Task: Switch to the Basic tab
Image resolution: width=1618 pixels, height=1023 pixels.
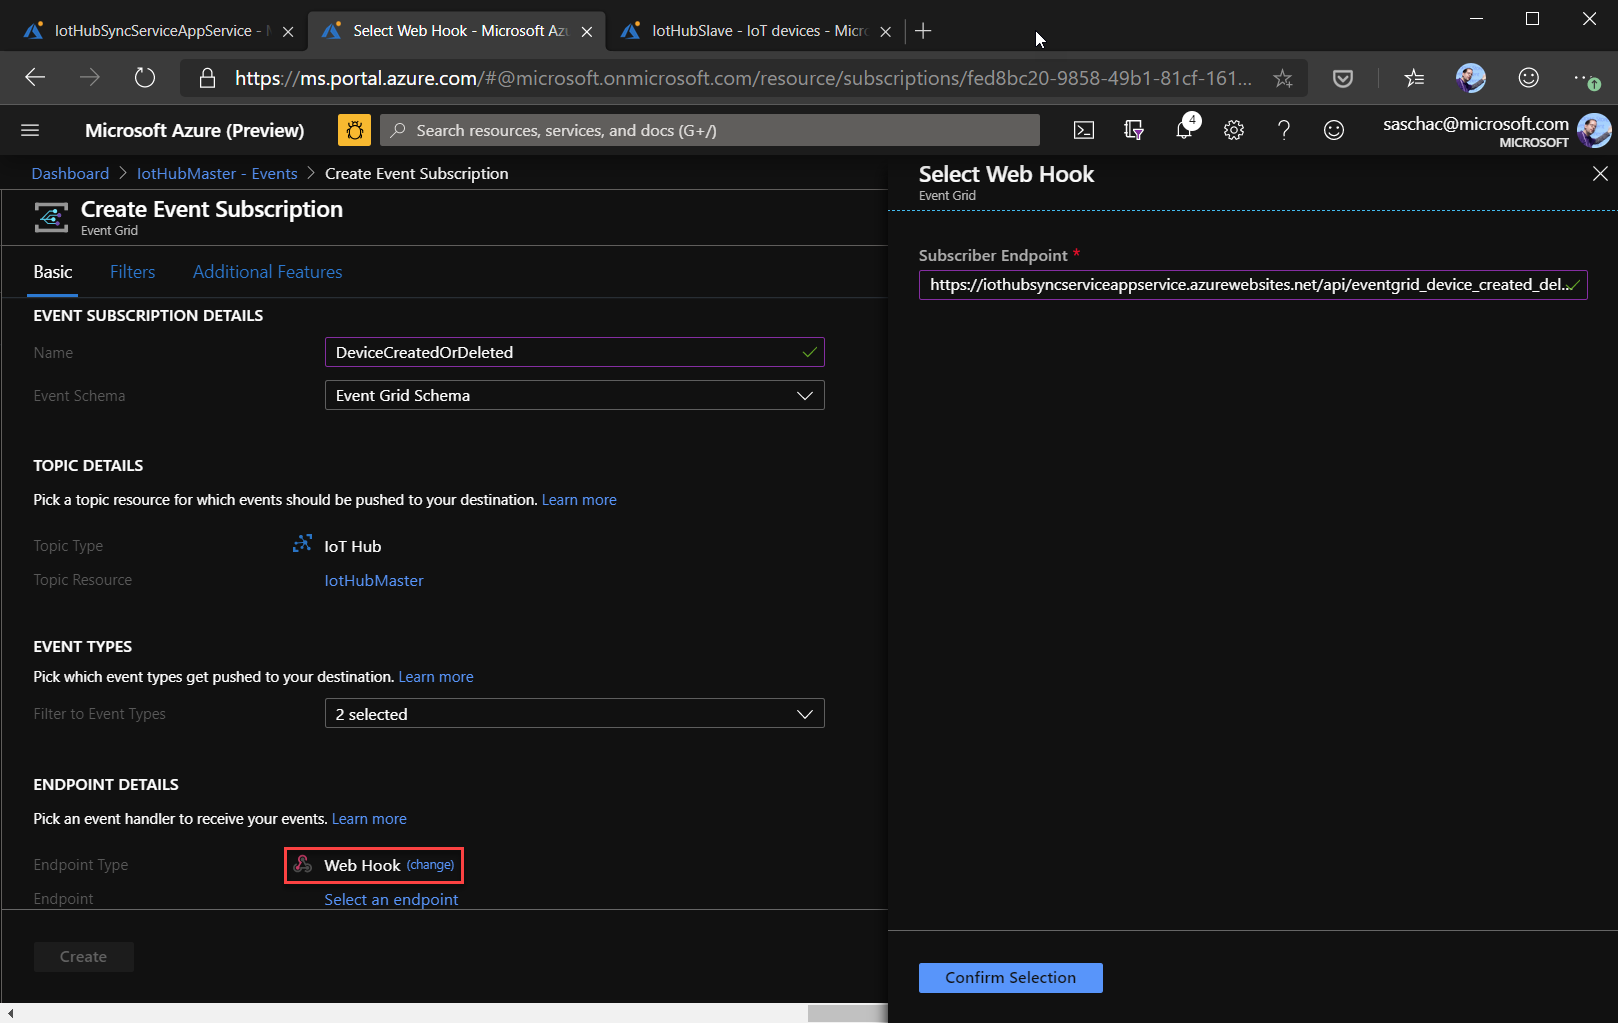Action: 53,272
